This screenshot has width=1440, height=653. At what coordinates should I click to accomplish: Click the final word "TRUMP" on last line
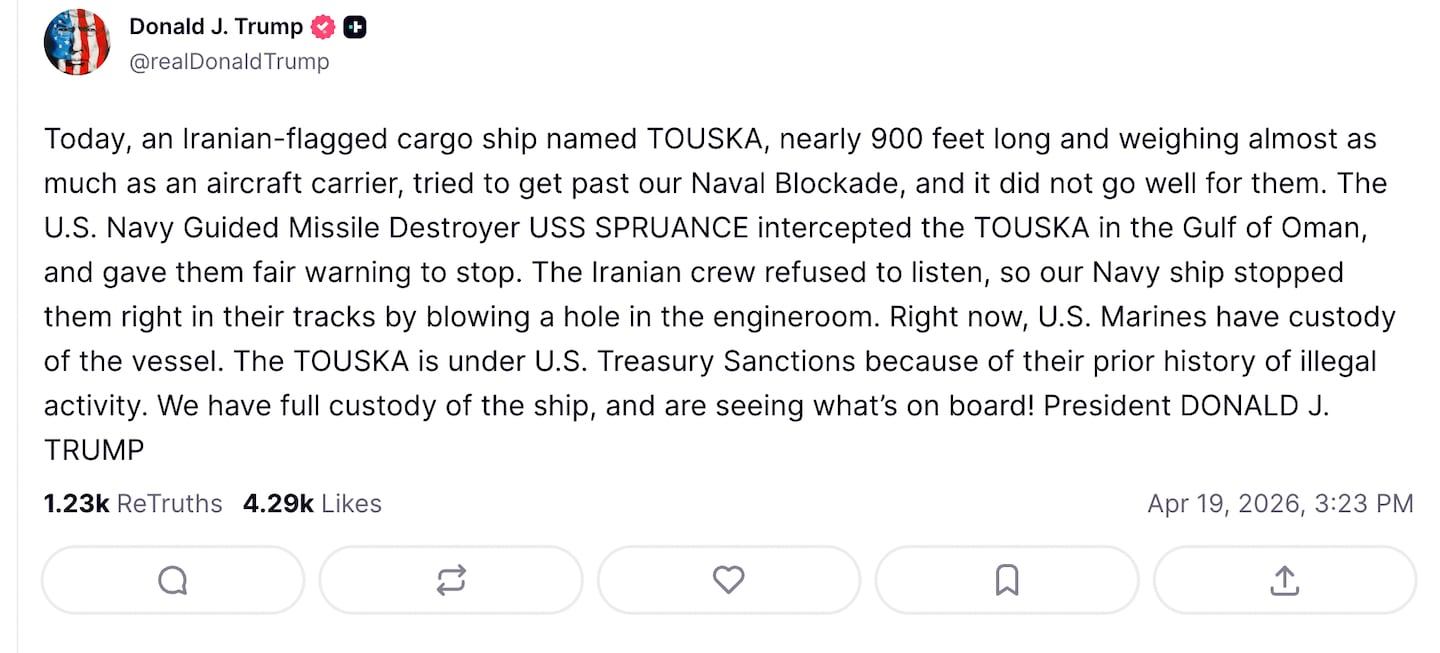click(94, 450)
